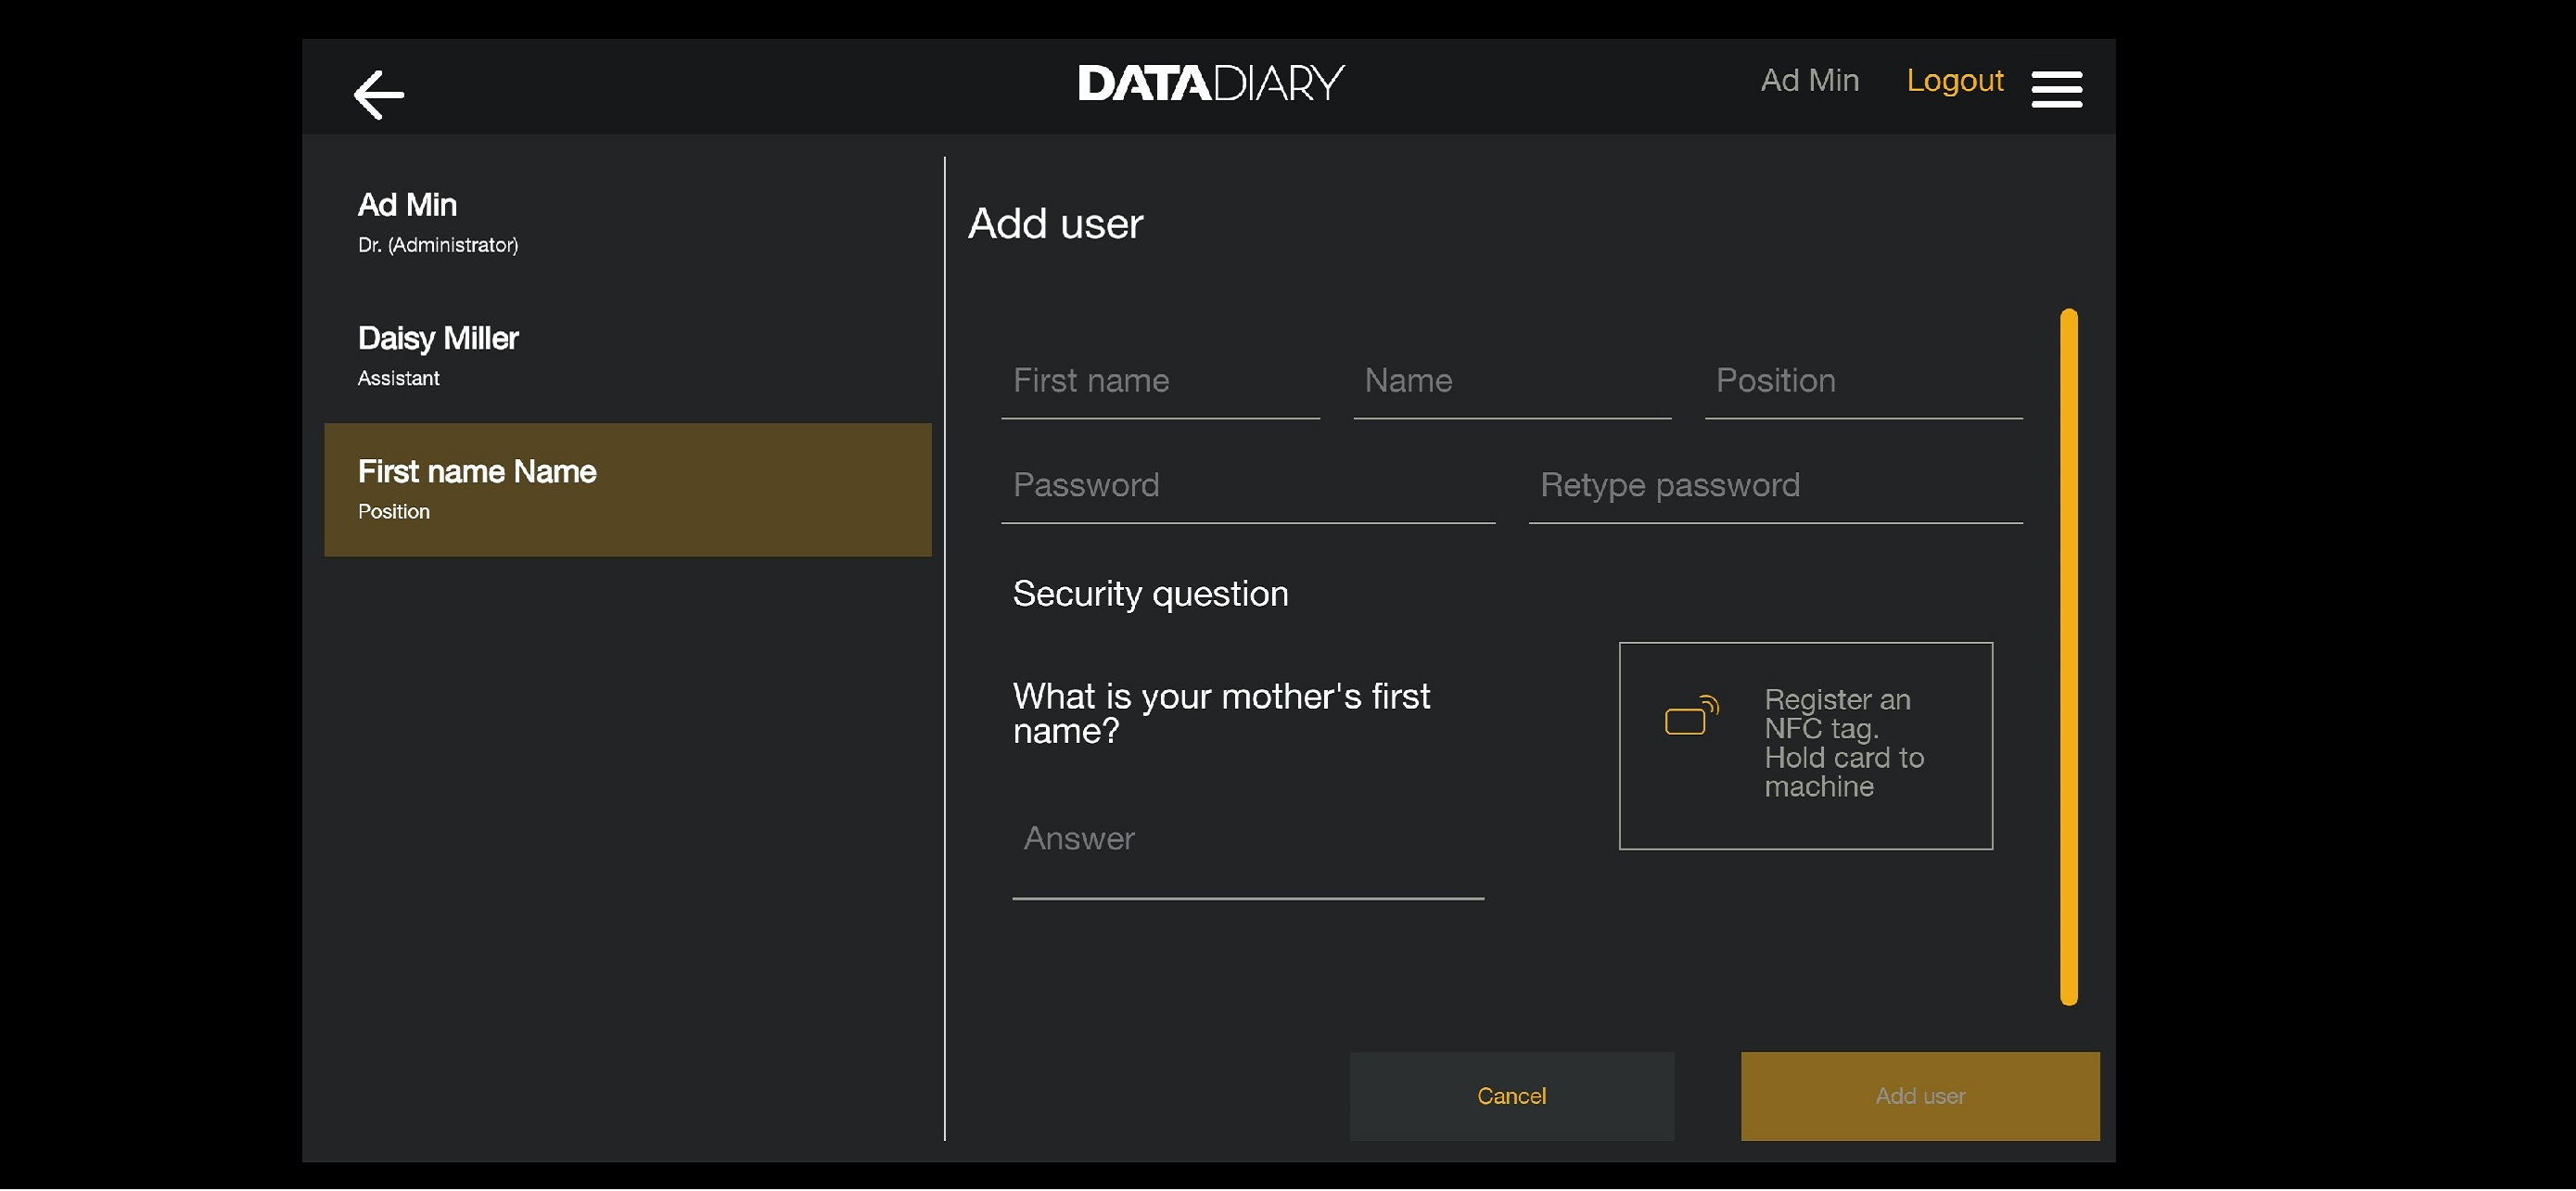The height and width of the screenshot is (1191, 2576).
Task: Select Daisy Miller in user list
Action: pyautogui.click(x=628, y=356)
